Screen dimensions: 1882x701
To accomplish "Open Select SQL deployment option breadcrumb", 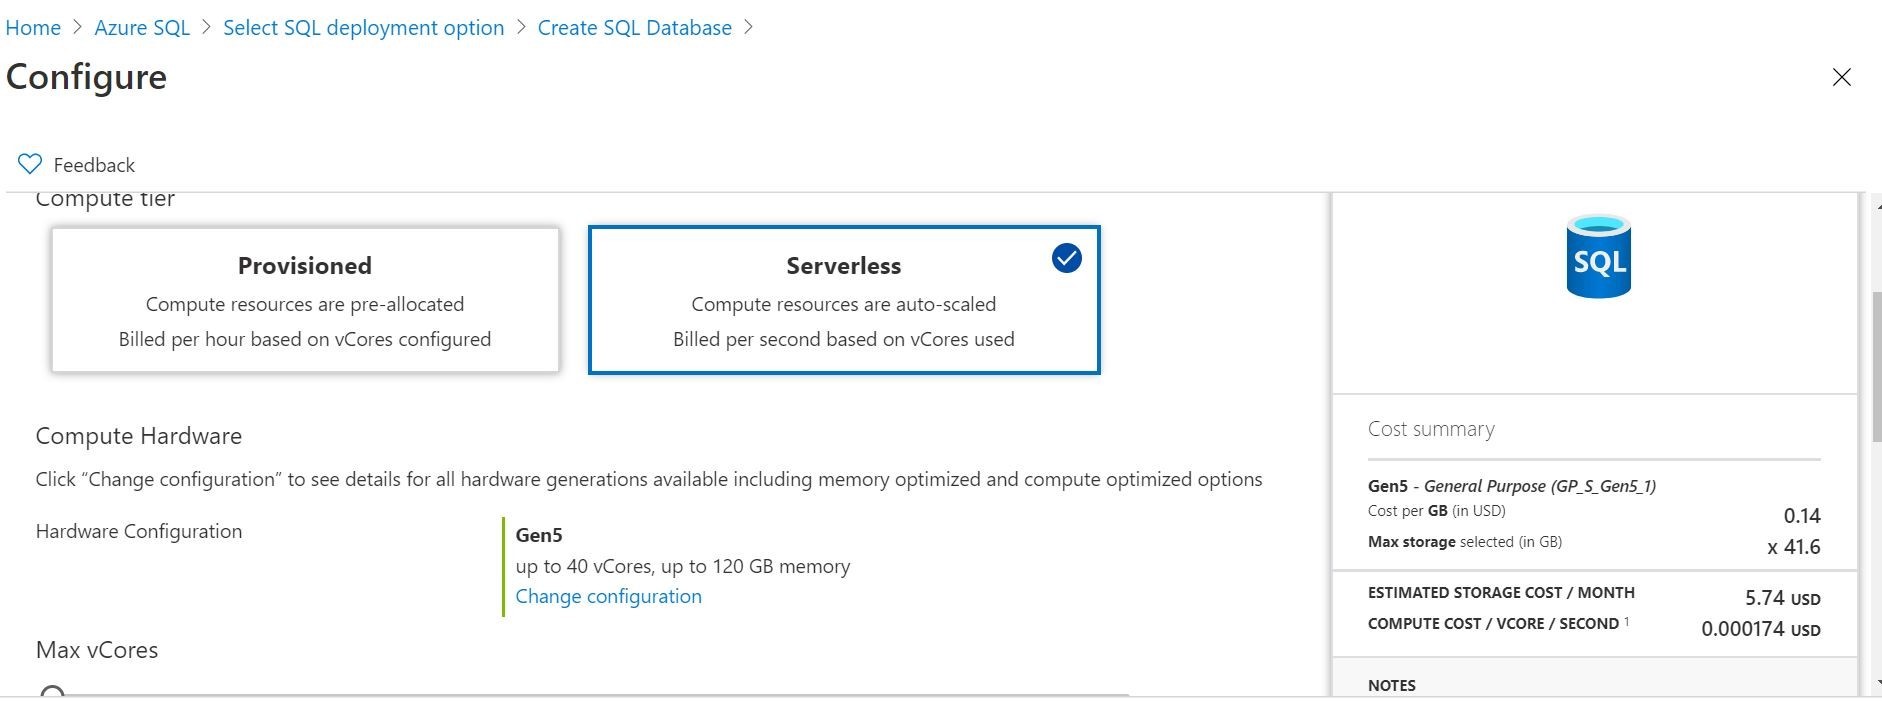I will pyautogui.click(x=363, y=28).
